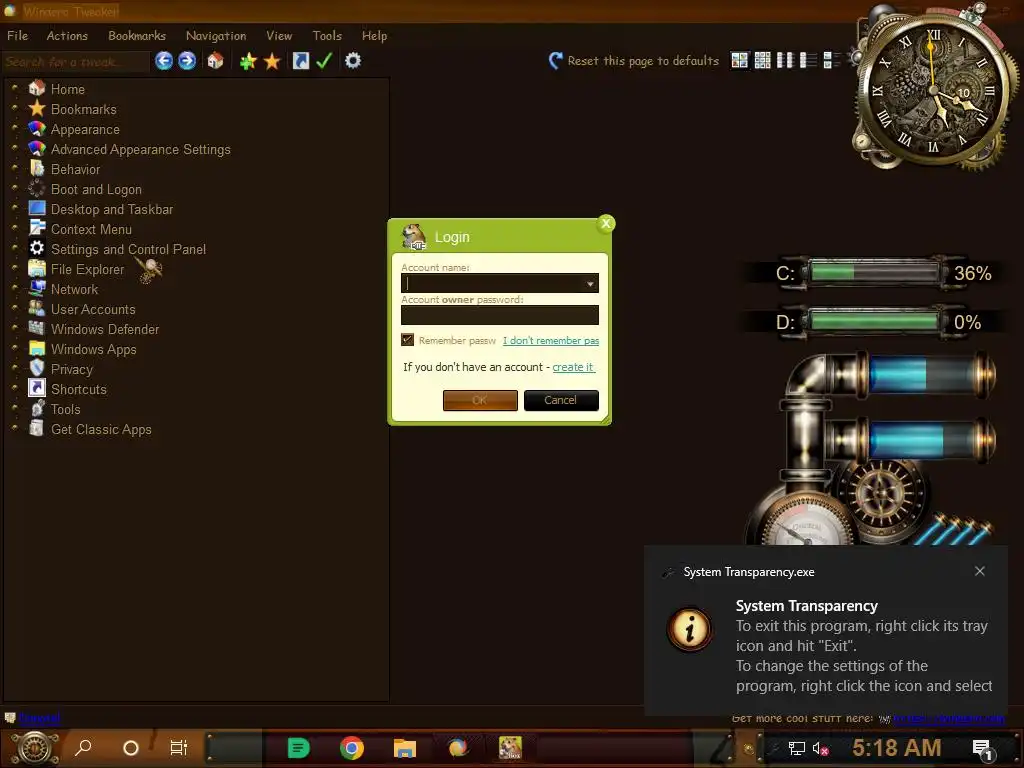Viewport: 1024px width, 768px height.
Task: Open File Explorer from the taskbar
Action: (405, 748)
